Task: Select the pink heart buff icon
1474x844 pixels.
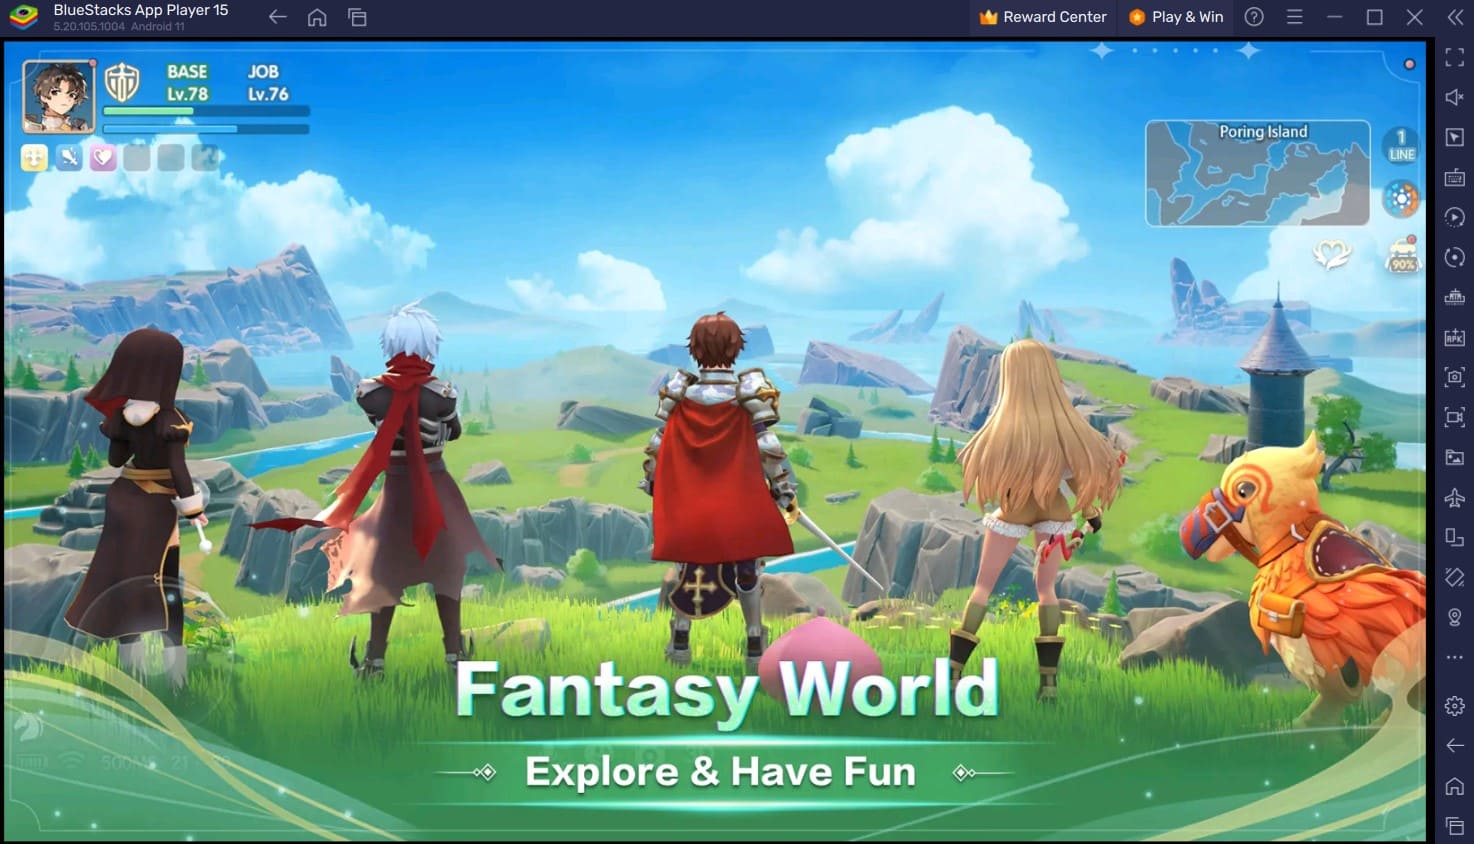Action: [103, 157]
